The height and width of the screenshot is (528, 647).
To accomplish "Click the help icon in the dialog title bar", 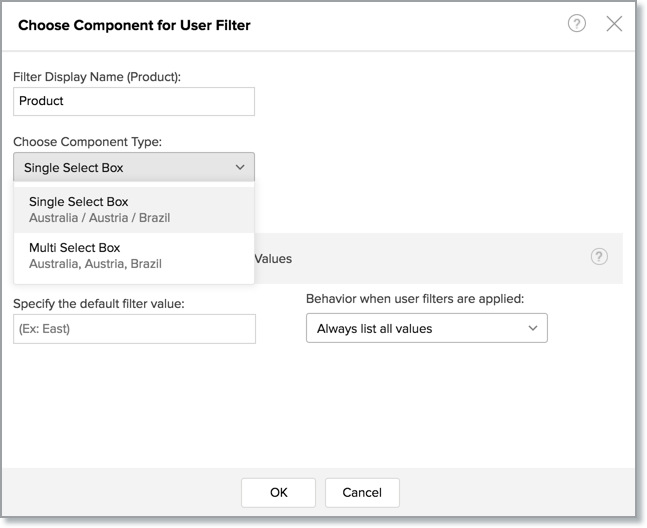I will tap(577, 24).
